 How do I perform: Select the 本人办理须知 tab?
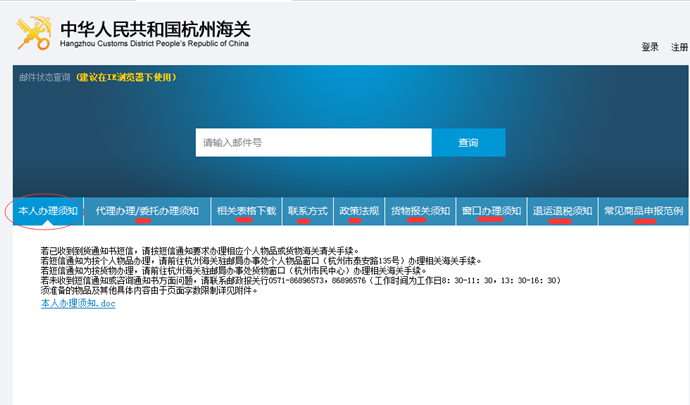tap(48, 211)
